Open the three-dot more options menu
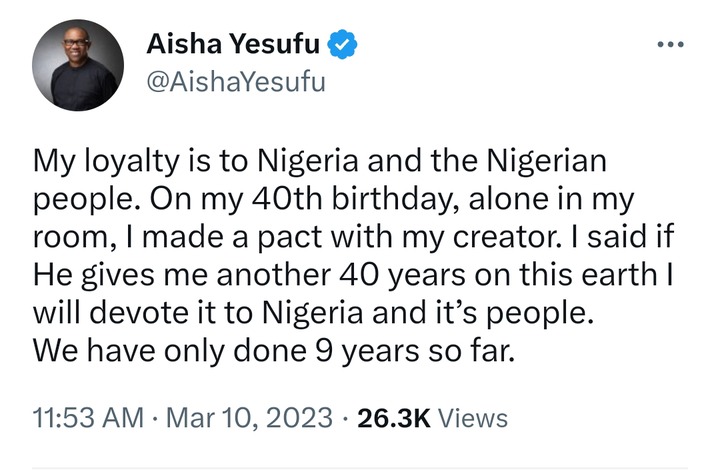720x476 pixels. point(670,45)
